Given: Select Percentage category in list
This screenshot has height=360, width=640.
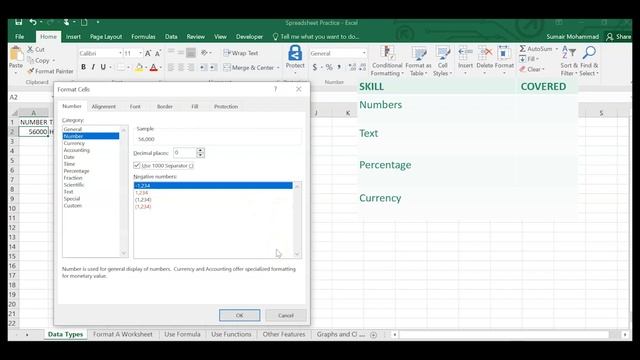Looking at the screenshot, I should coord(76,171).
